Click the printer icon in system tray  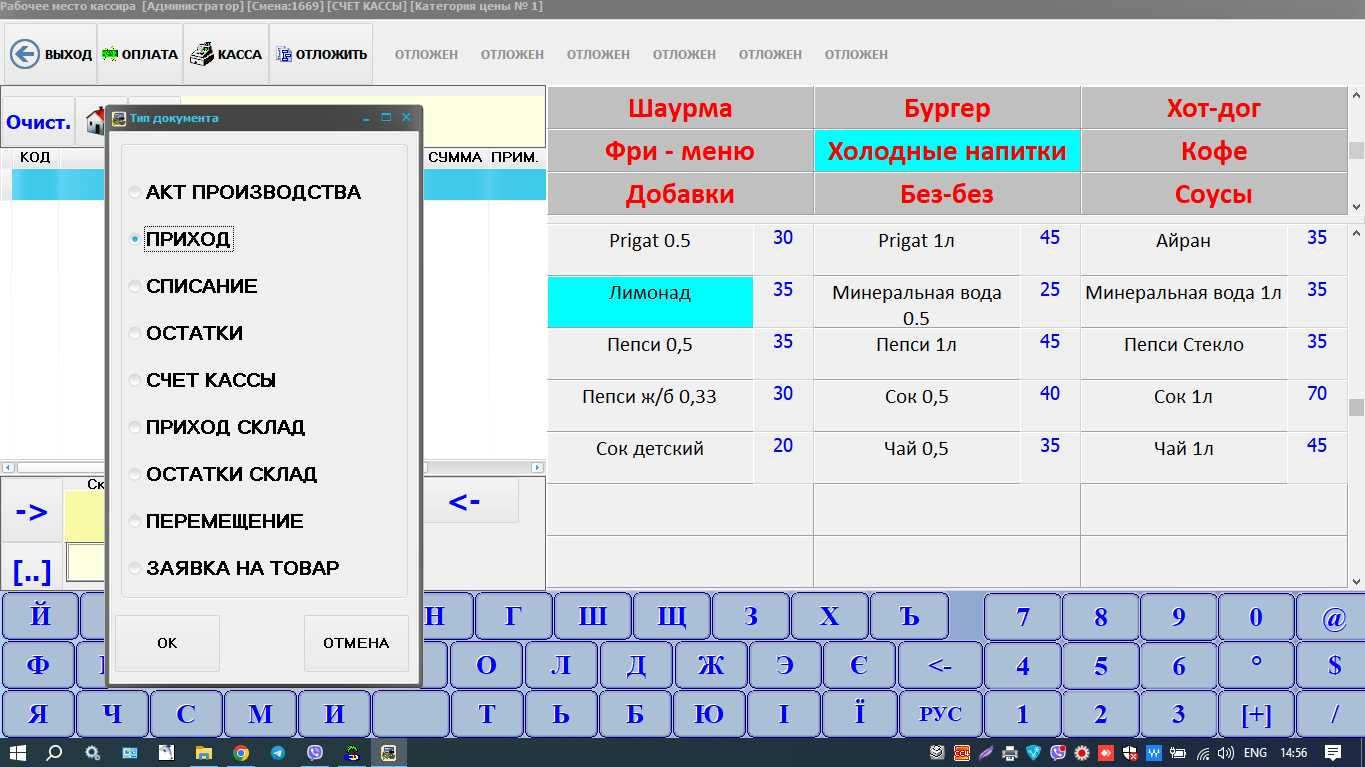[x=1010, y=752]
